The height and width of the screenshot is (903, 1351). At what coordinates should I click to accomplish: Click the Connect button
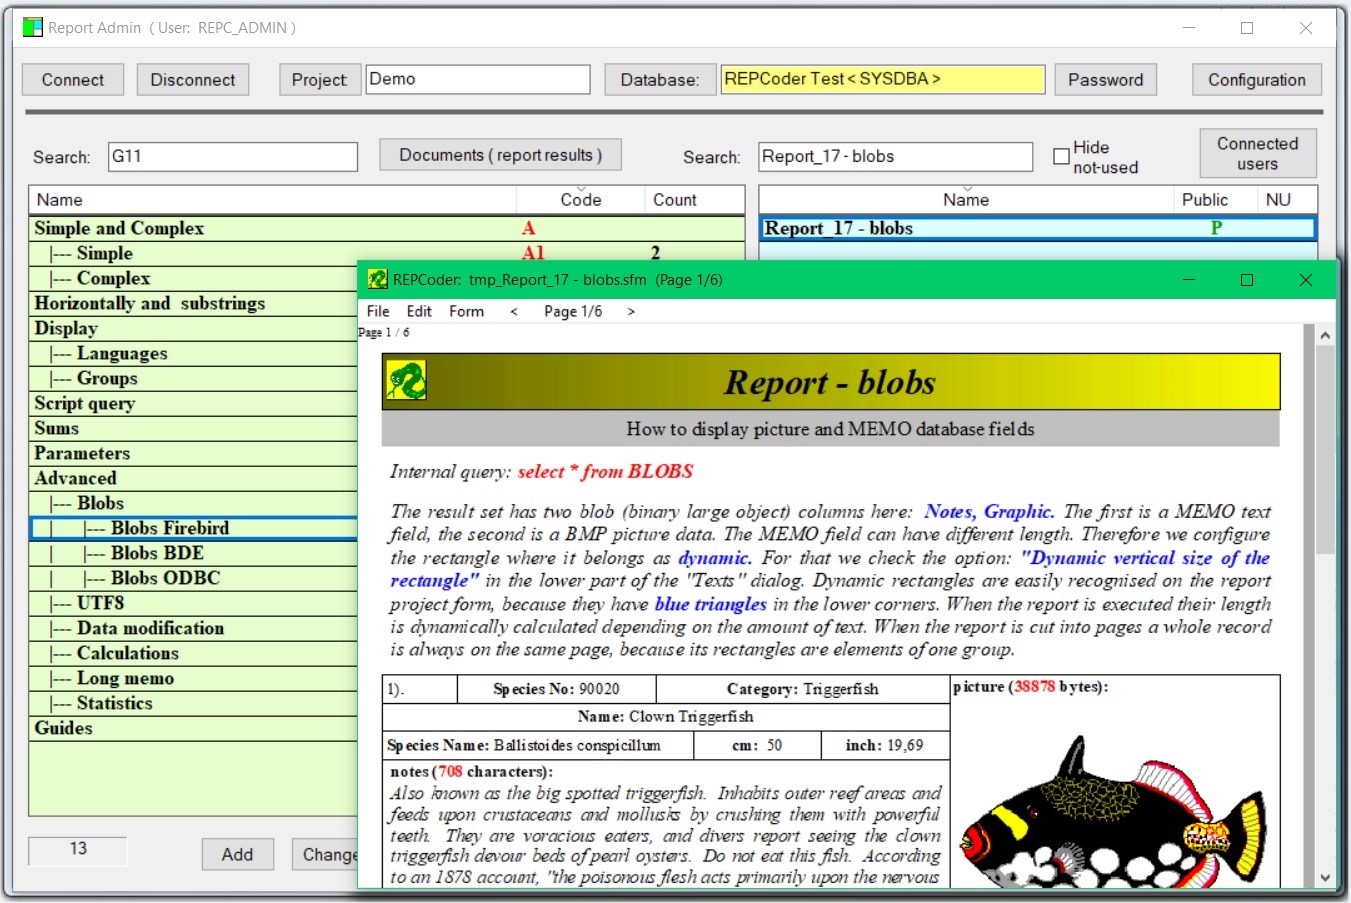click(x=73, y=80)
